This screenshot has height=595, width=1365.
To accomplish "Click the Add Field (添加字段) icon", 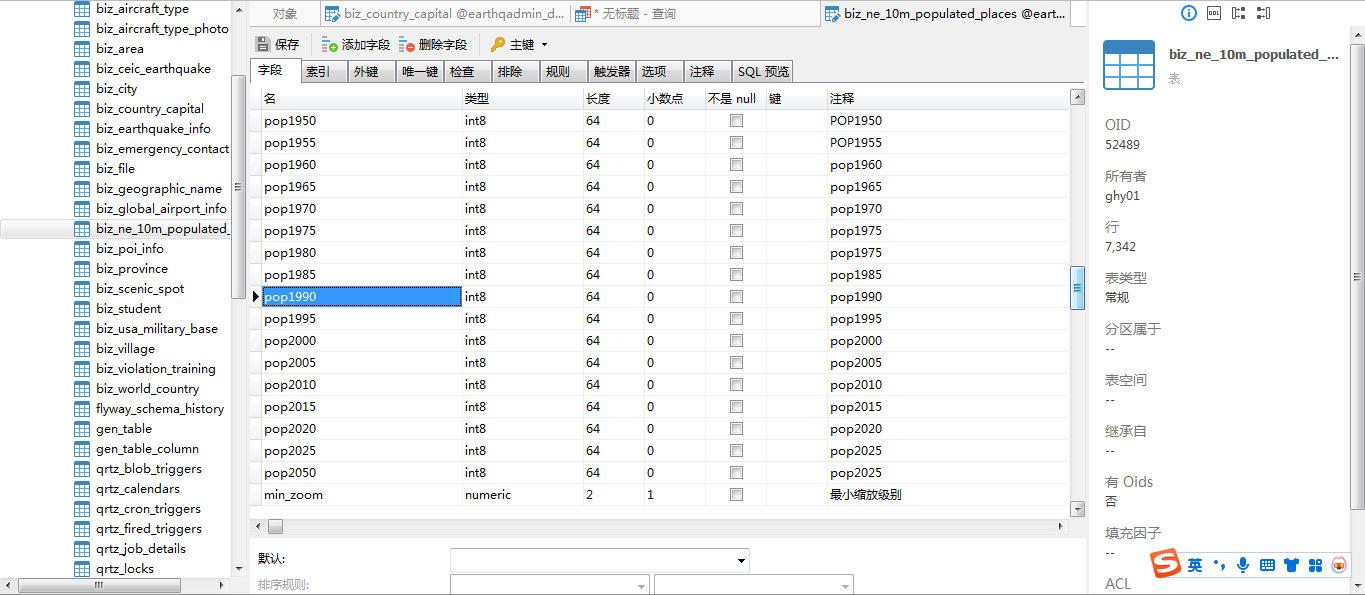I will (x=330, y=45).
